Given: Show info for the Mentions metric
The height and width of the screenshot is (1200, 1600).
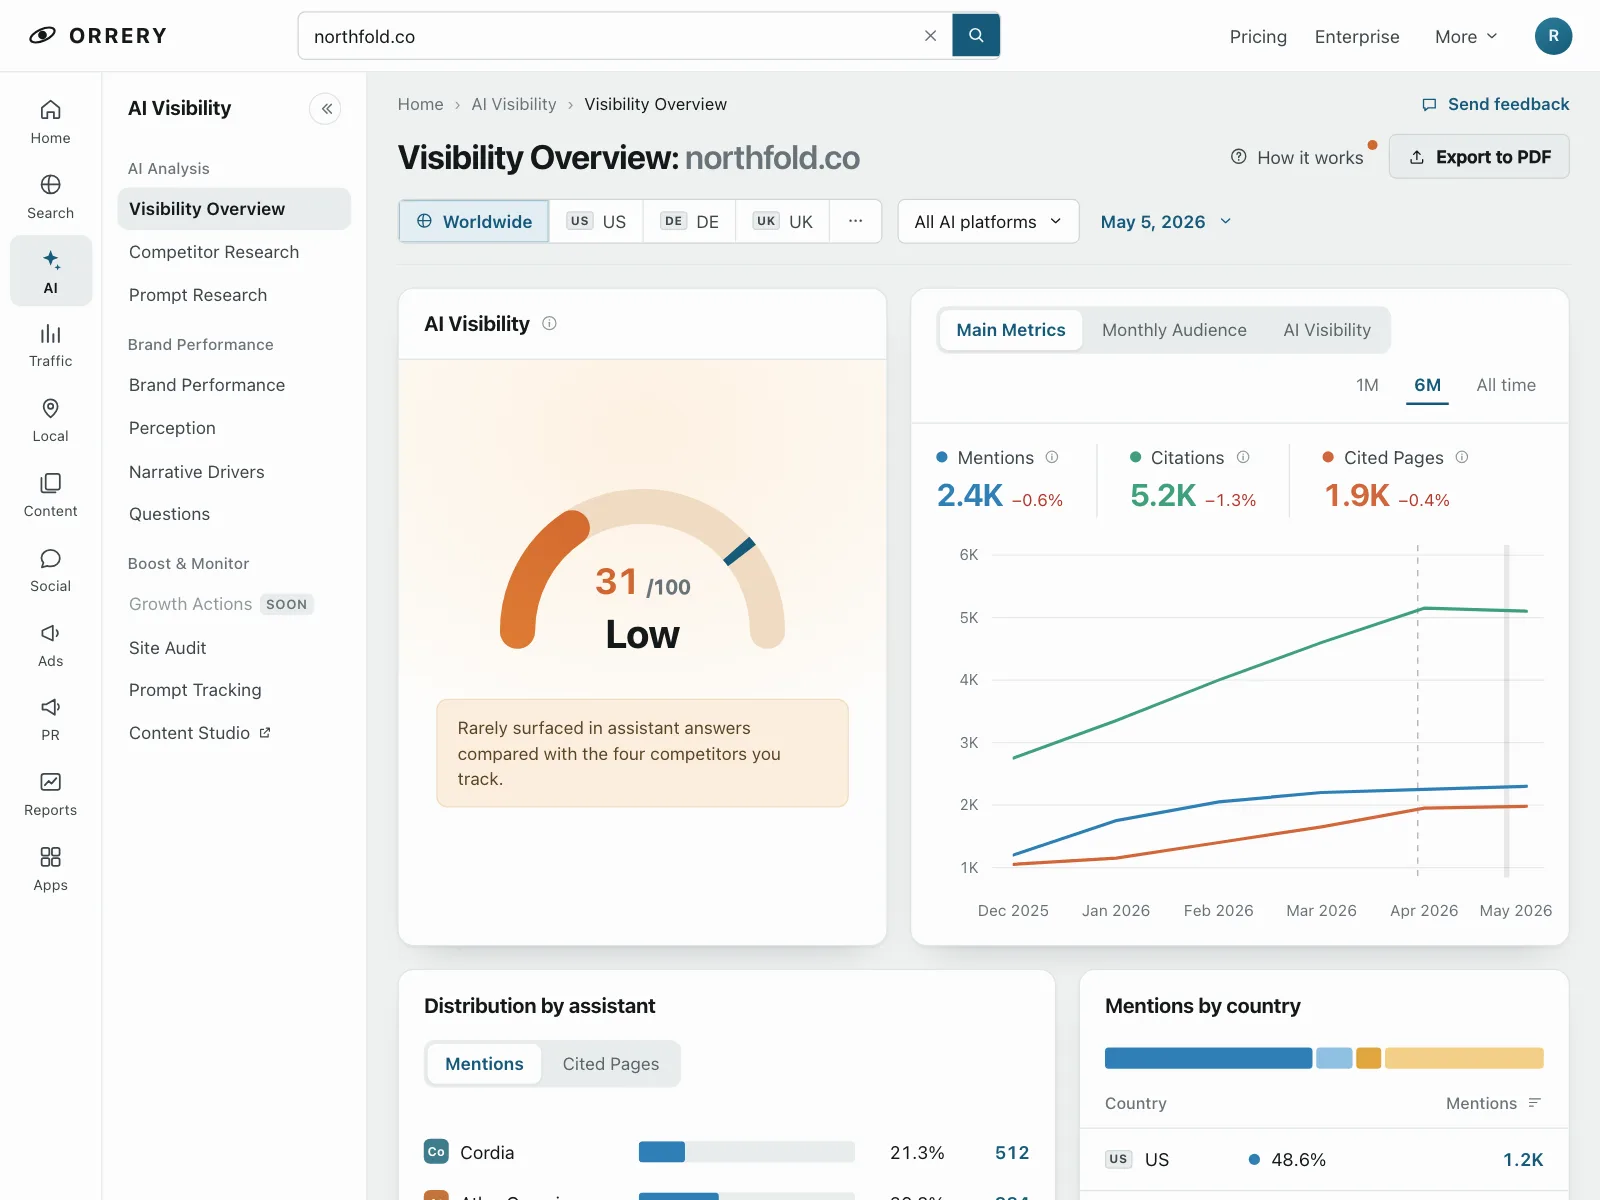Looking at the screenshot, I should (1052, 457).
